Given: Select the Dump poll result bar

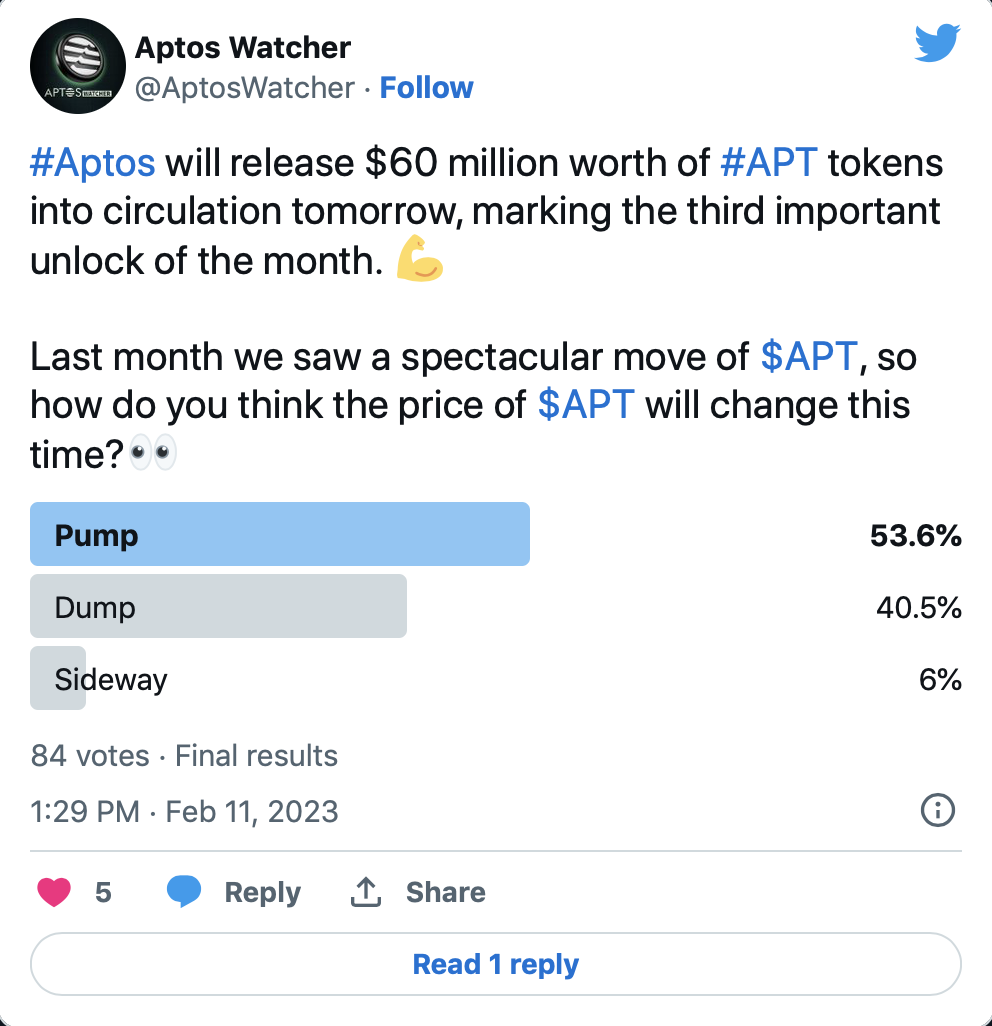Looking at the screenshot, I should pos(219,606).
